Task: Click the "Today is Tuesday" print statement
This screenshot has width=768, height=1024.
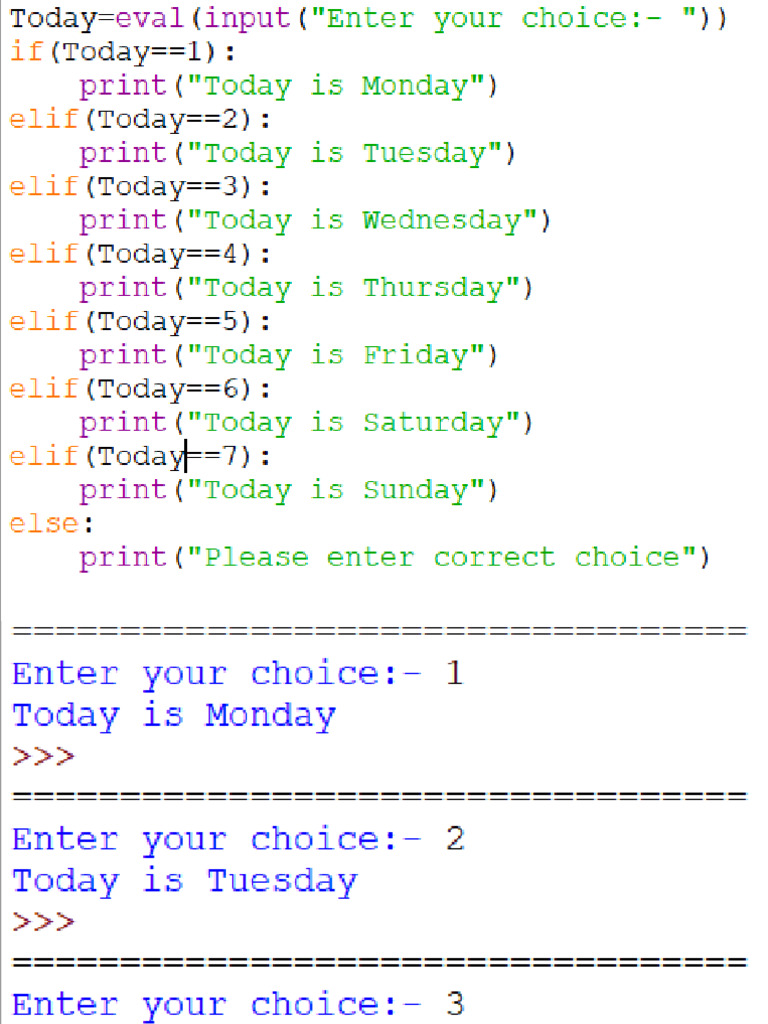Action: pyautogui.click(x=297, y=154)
